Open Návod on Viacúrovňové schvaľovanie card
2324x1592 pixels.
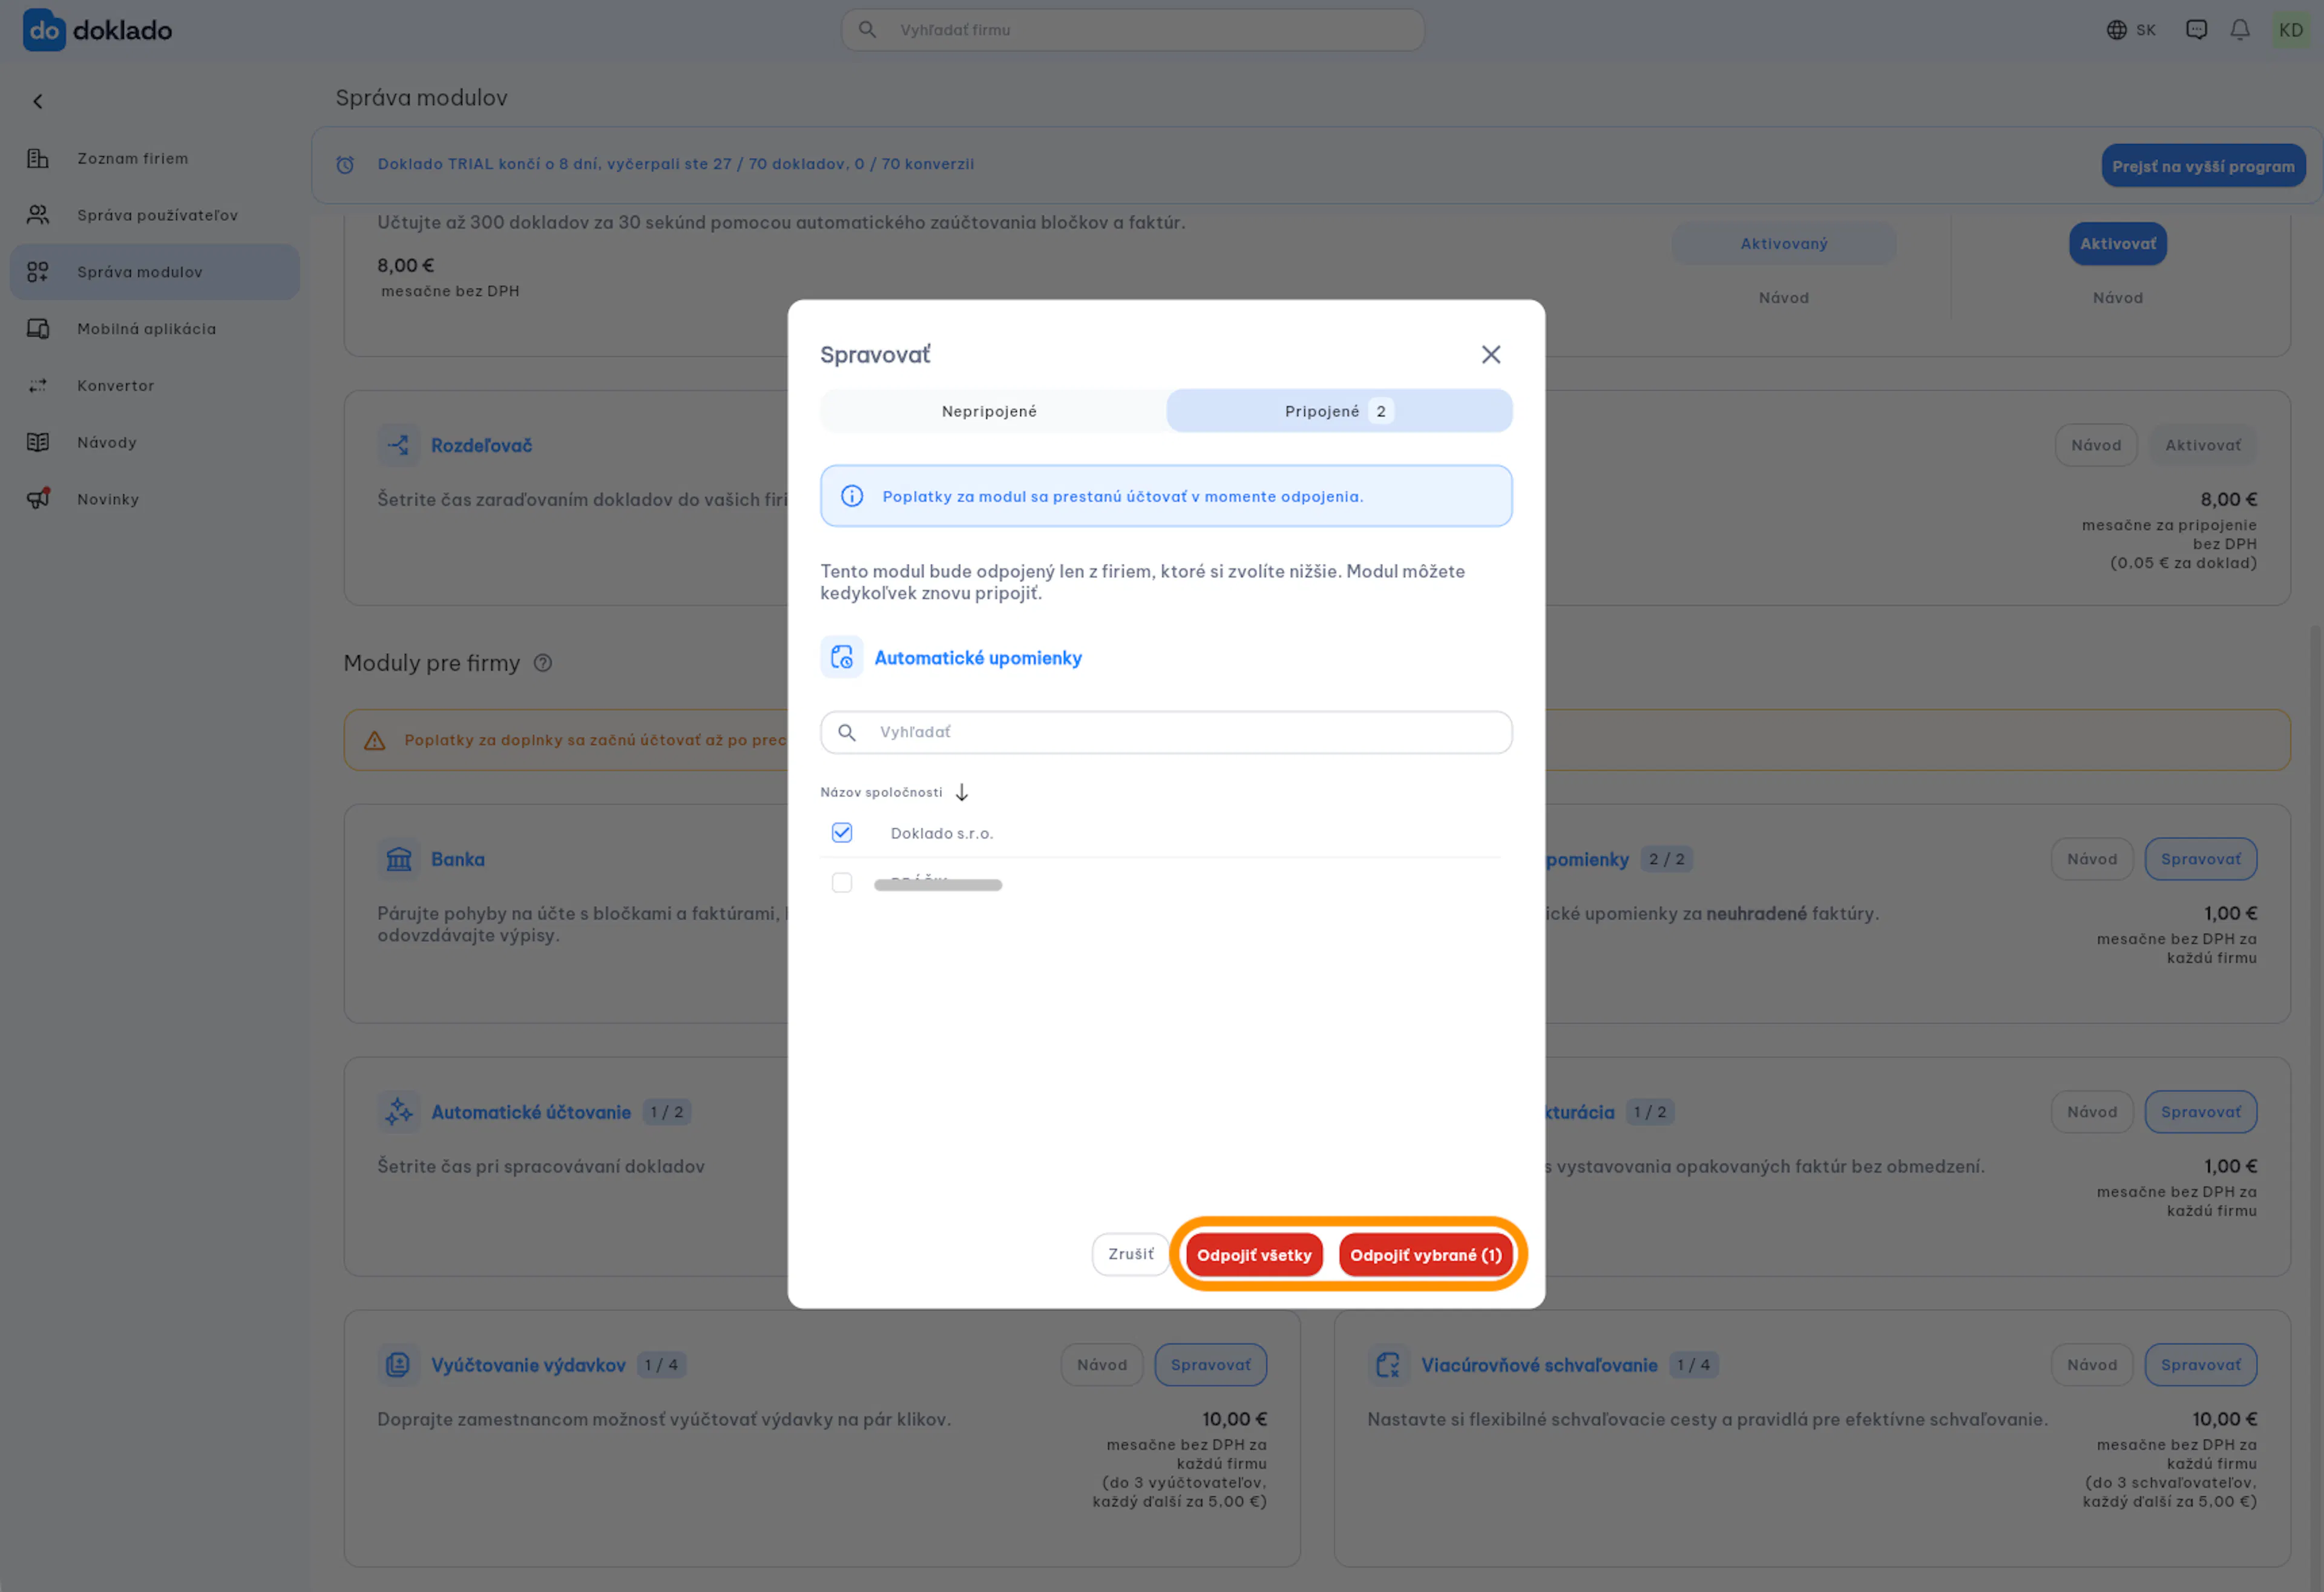[x=2092, y=1365]
